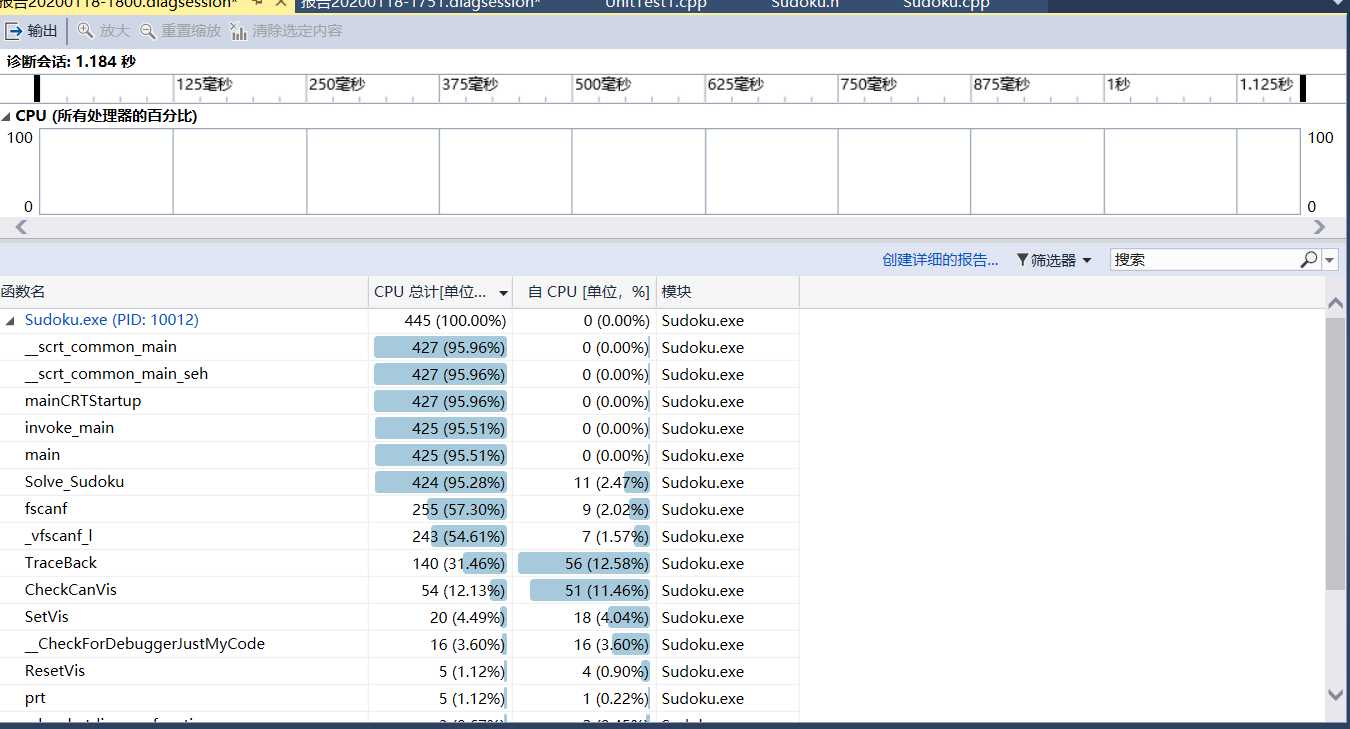Select the Solve_Sudoku function row

click(400, 483)
